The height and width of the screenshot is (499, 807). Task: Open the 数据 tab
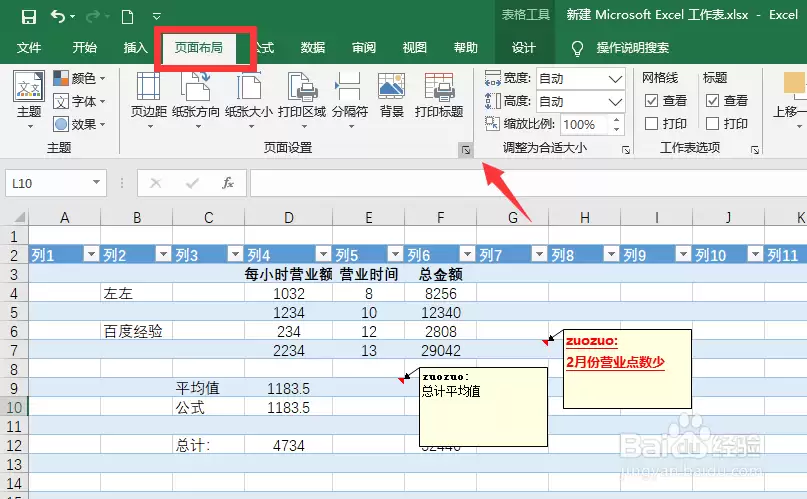[312, 48]
